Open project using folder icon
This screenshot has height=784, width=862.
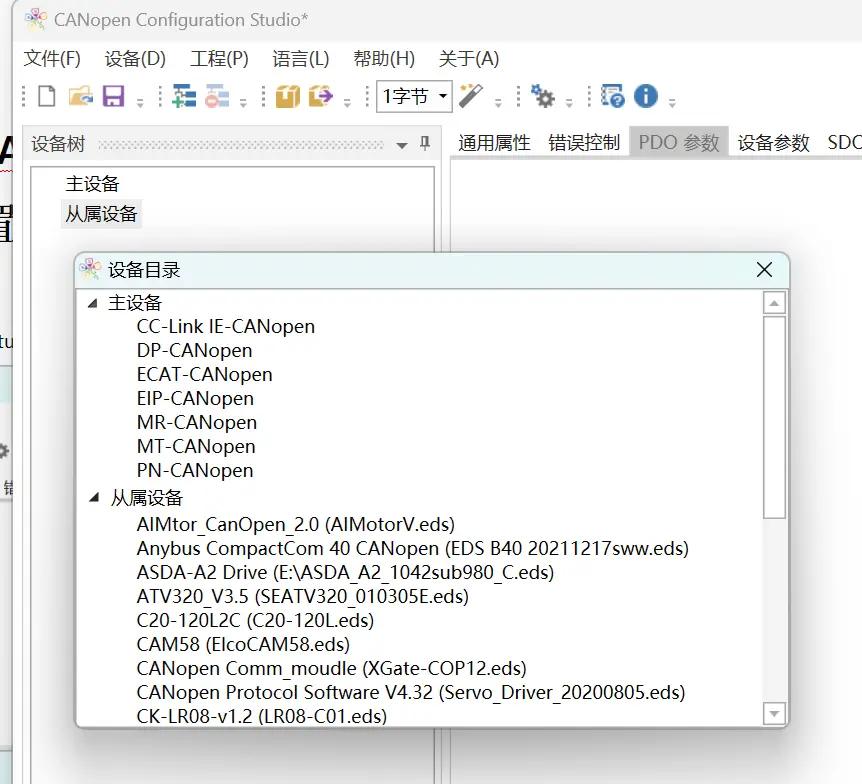pyautogui.click(x=80, y=96)
